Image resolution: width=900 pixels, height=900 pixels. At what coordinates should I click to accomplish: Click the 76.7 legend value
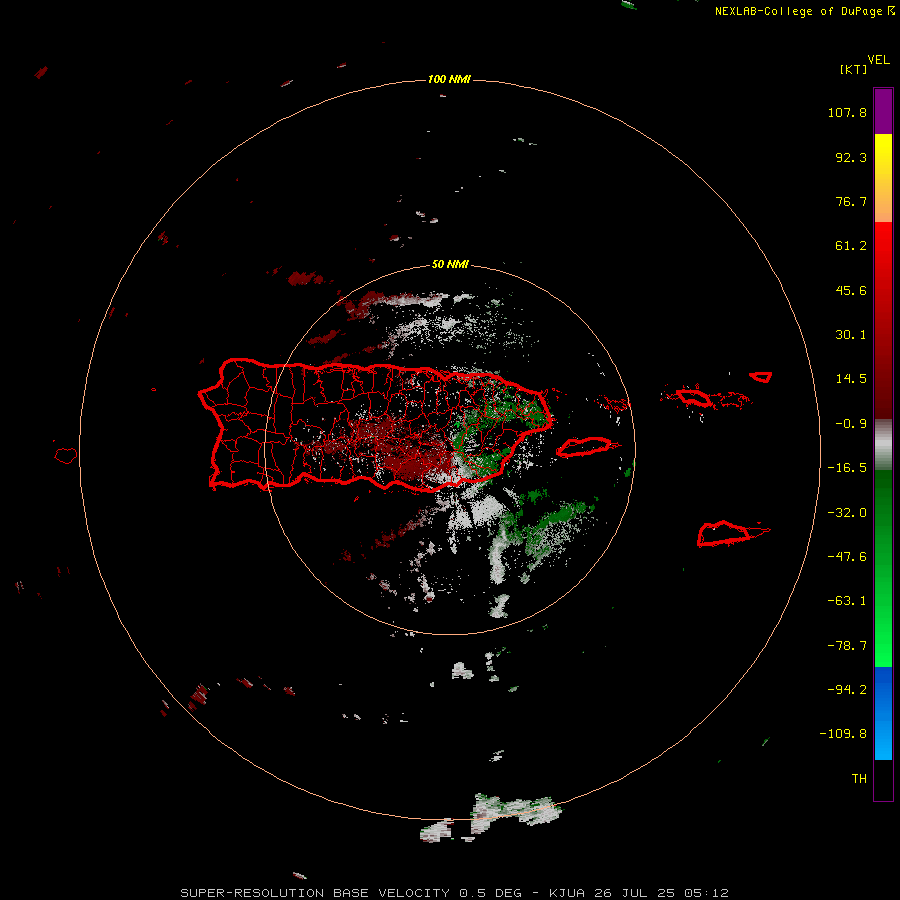tap(851, 201)
